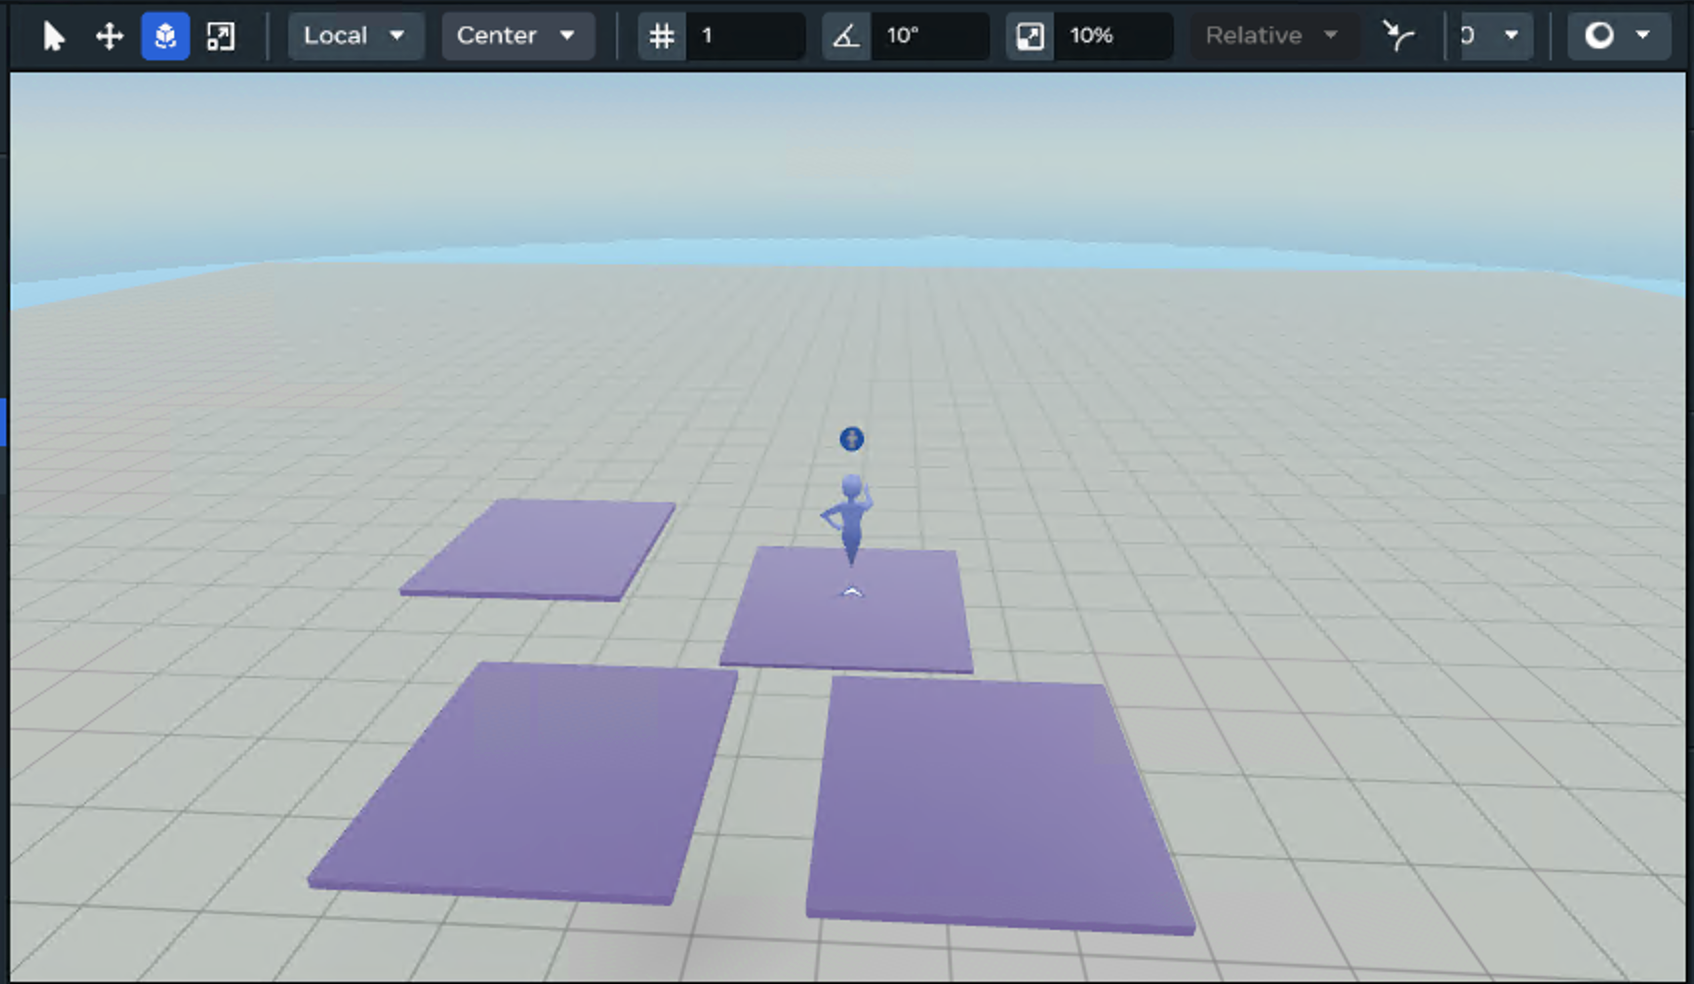
Task: Select the scale tool
Action: 220,36
